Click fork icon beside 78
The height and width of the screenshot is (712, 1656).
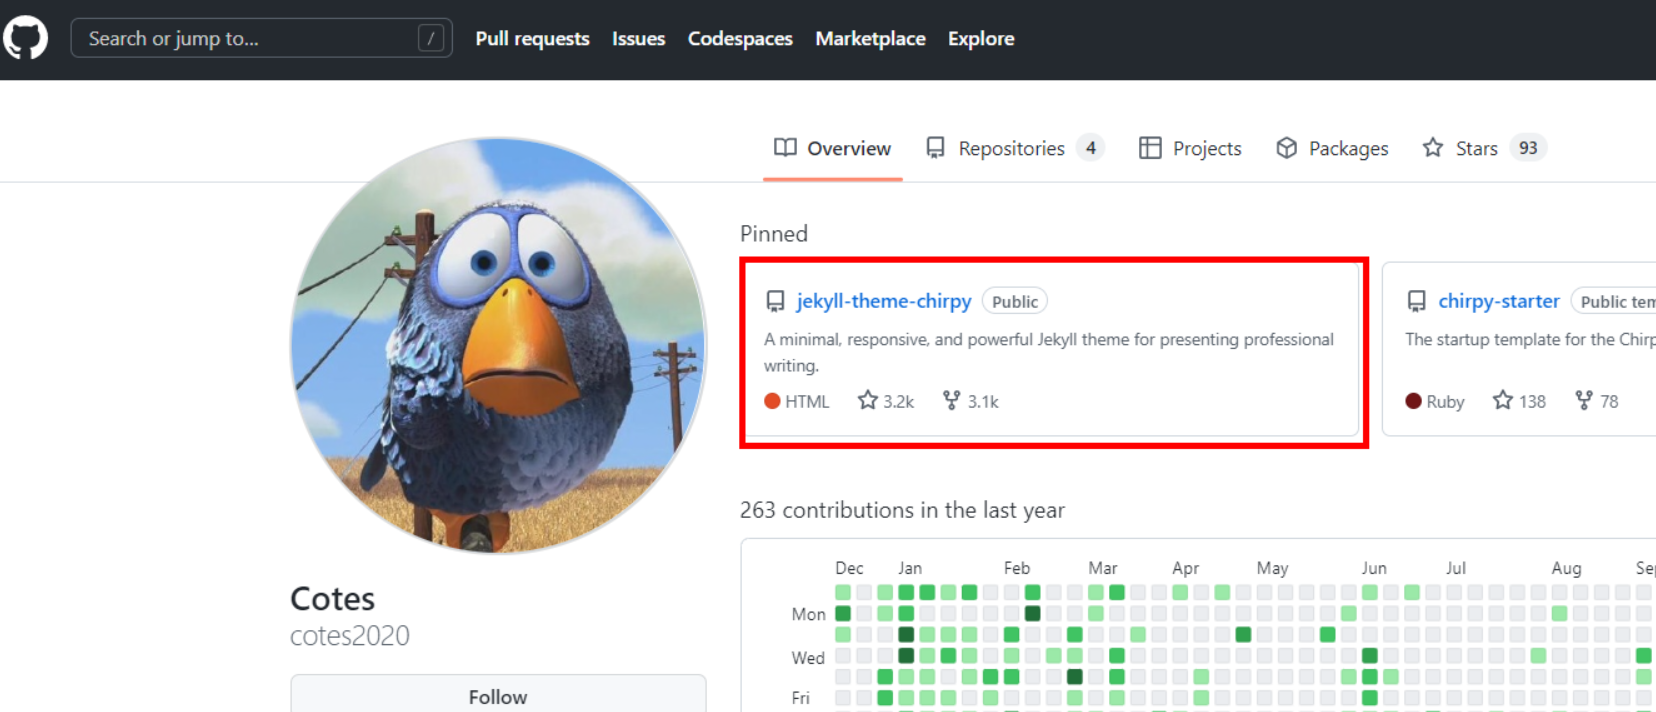[x=1584, y=400]
